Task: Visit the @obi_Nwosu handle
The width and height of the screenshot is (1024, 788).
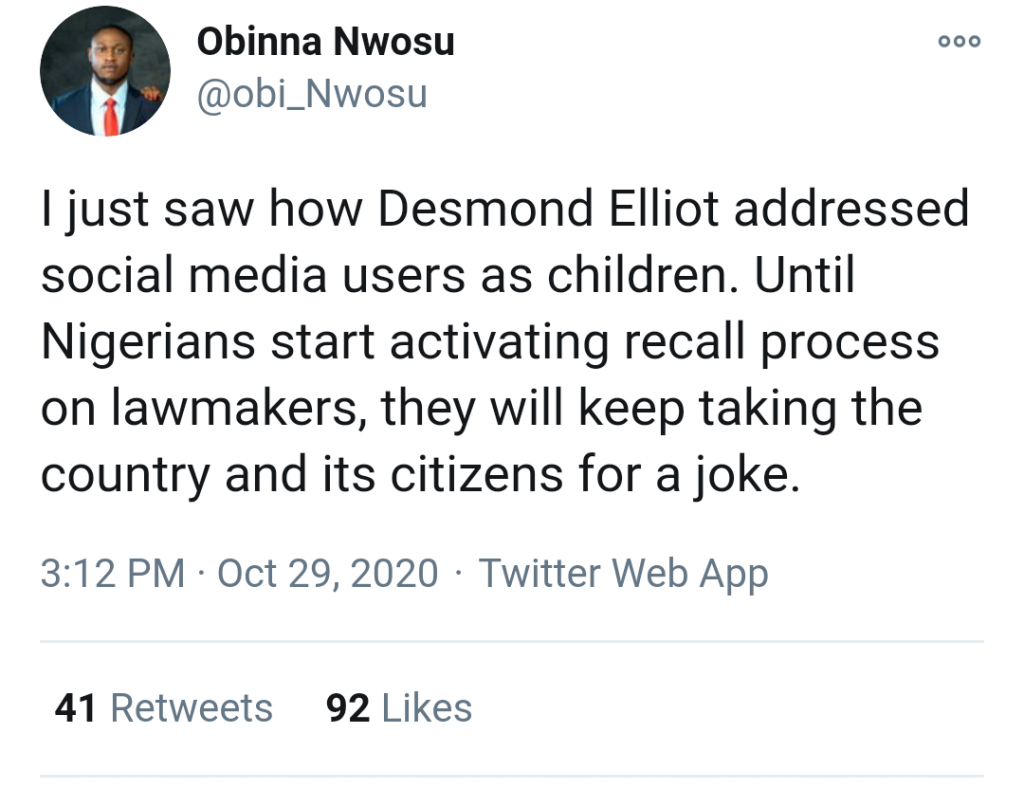Action: tap(312, 94)
